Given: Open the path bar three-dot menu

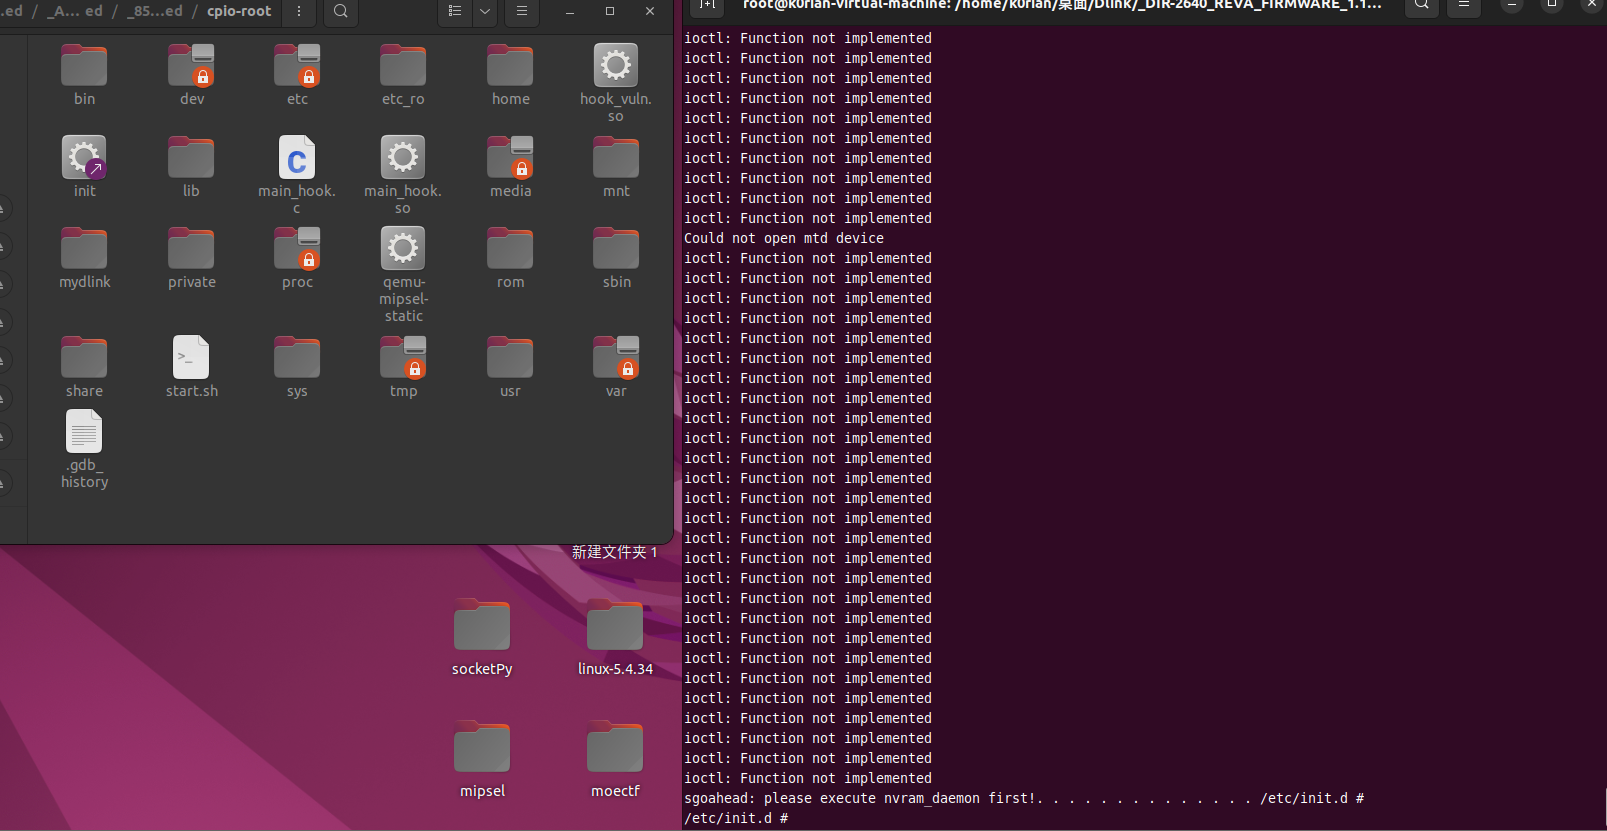Looking at the screenshot, I should pos(298,11).
